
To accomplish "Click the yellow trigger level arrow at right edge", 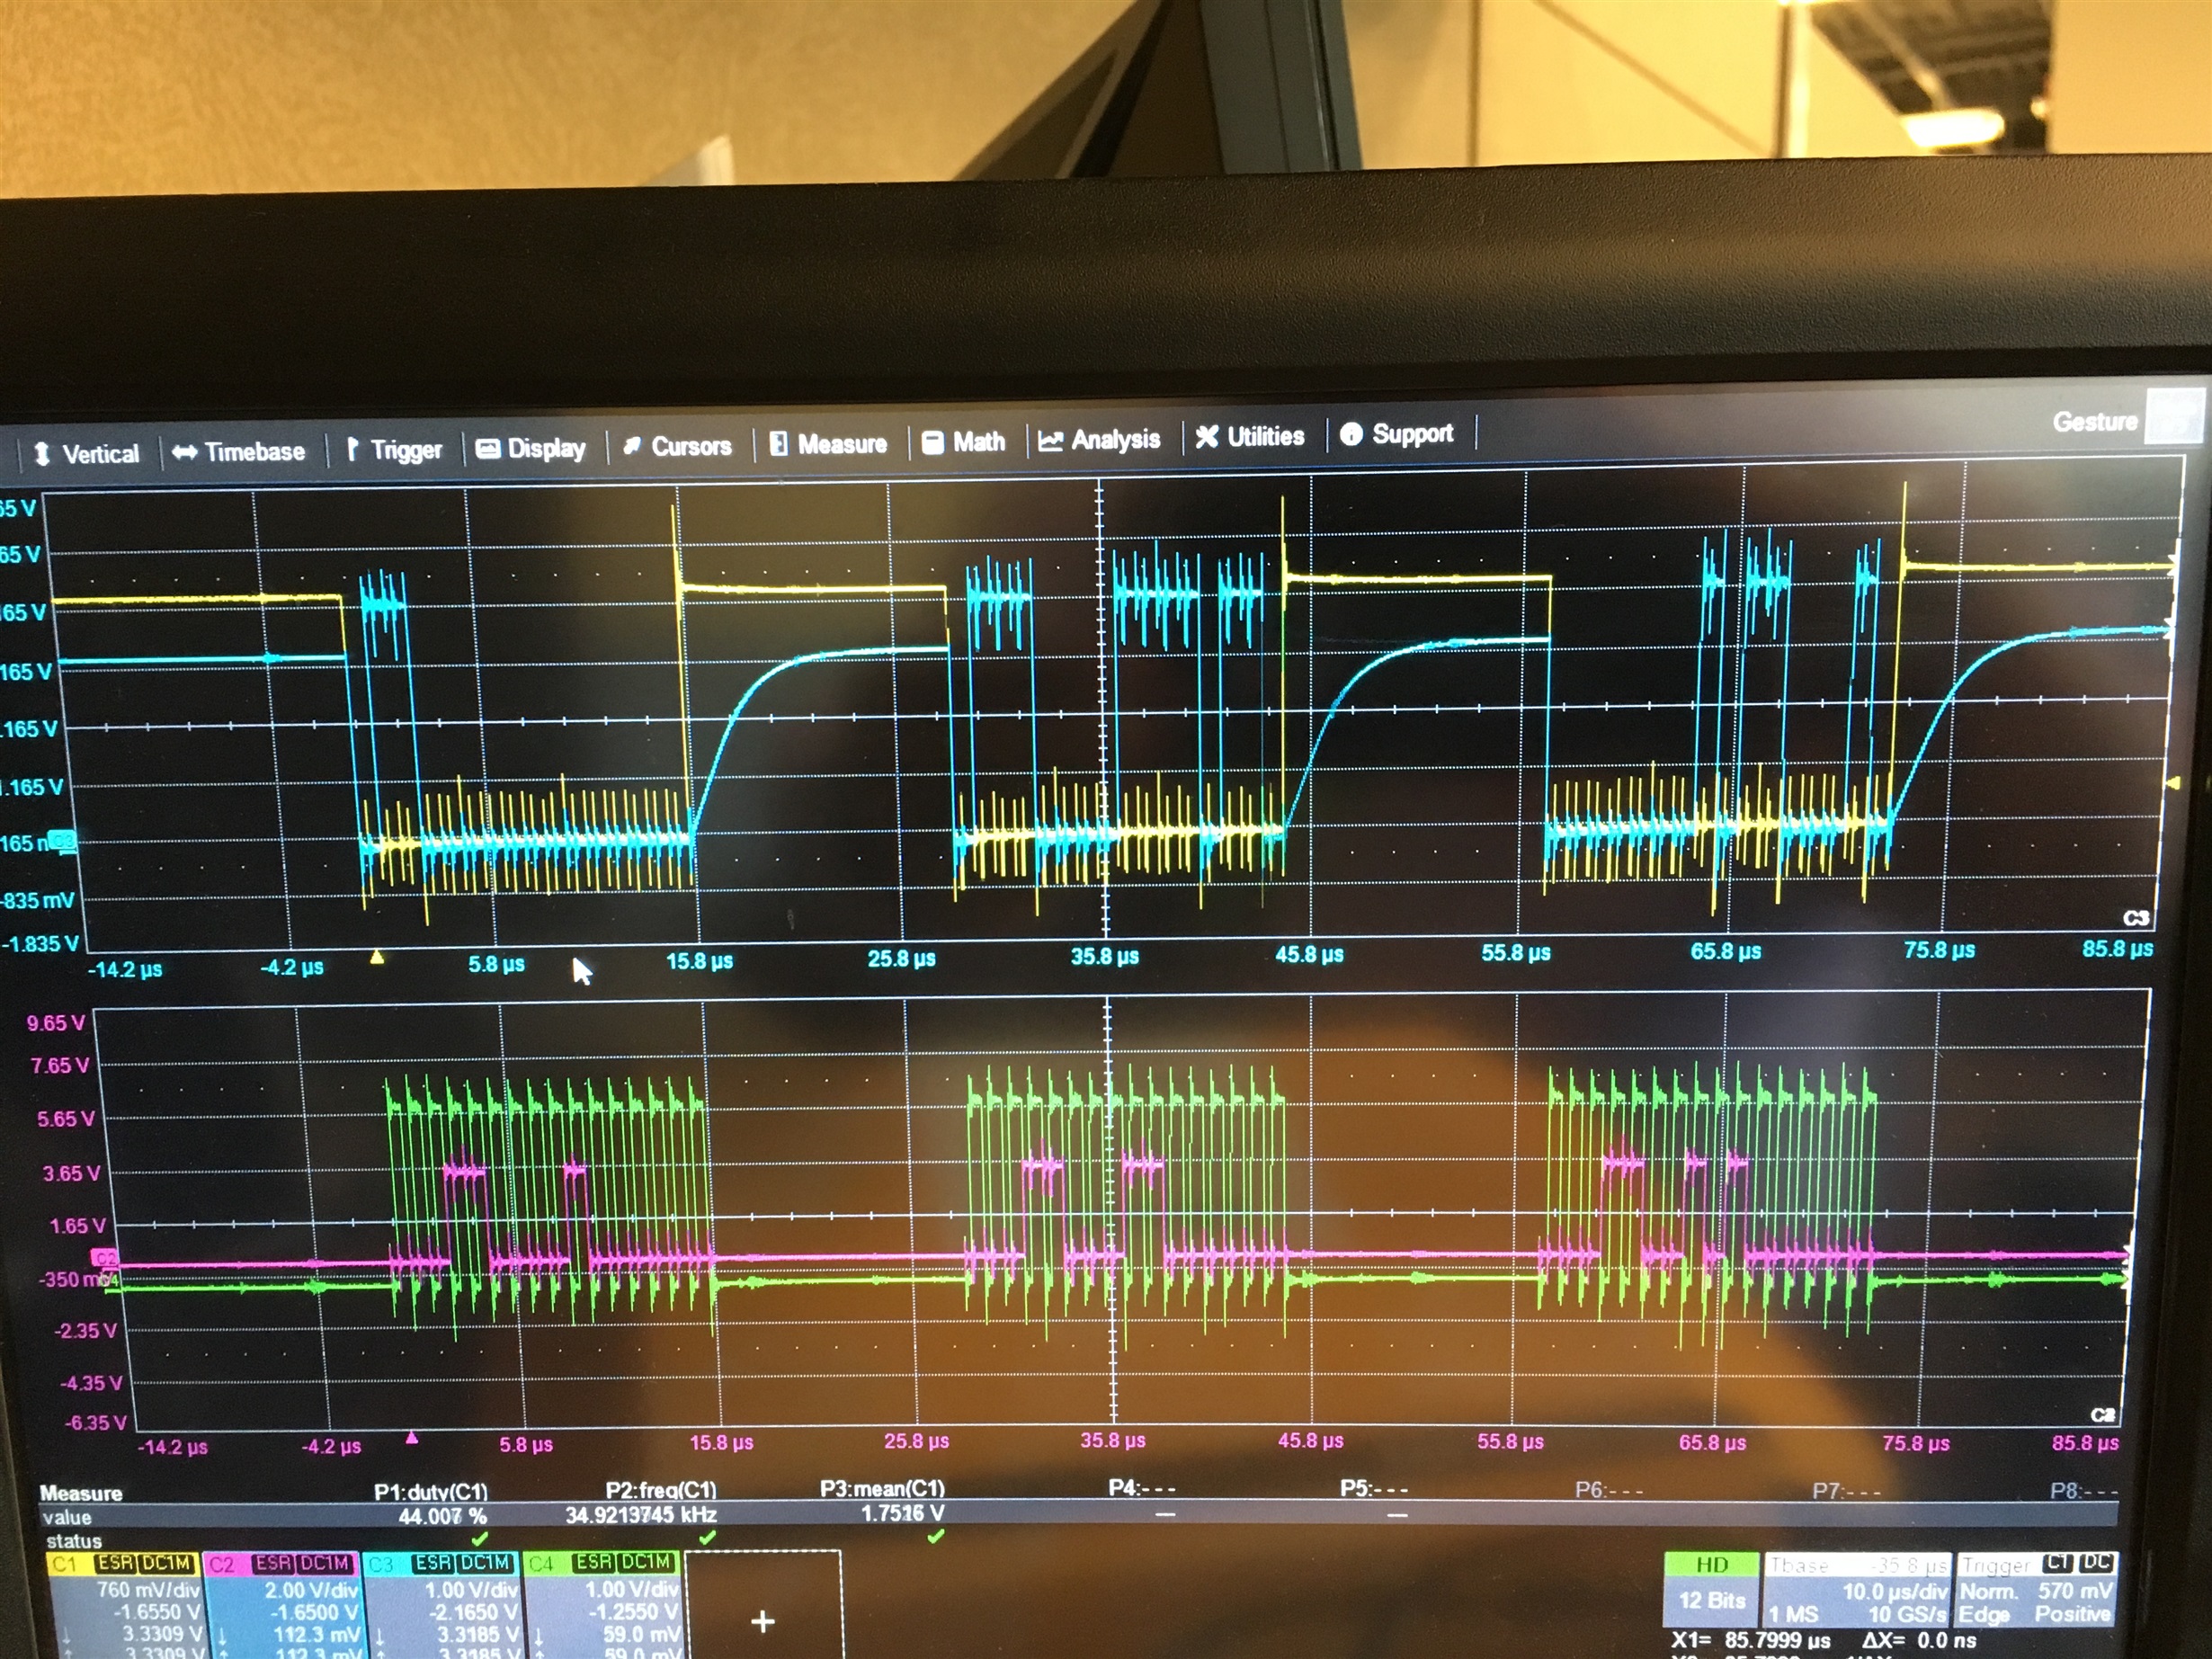I will (x=2171, y=783).
